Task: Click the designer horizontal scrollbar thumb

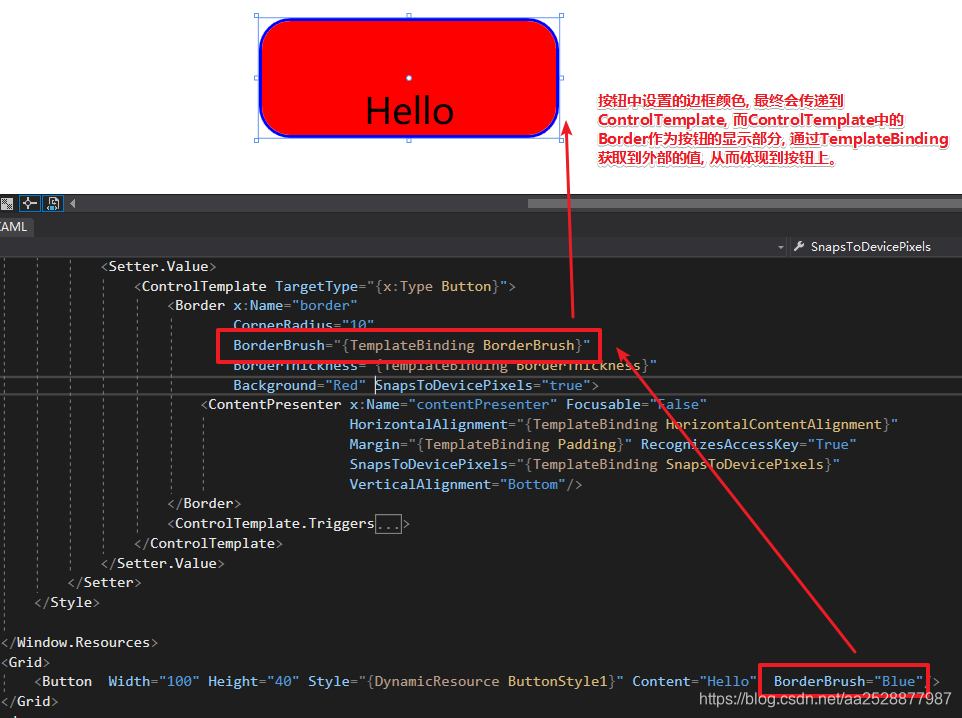Action: pos(744,203)
